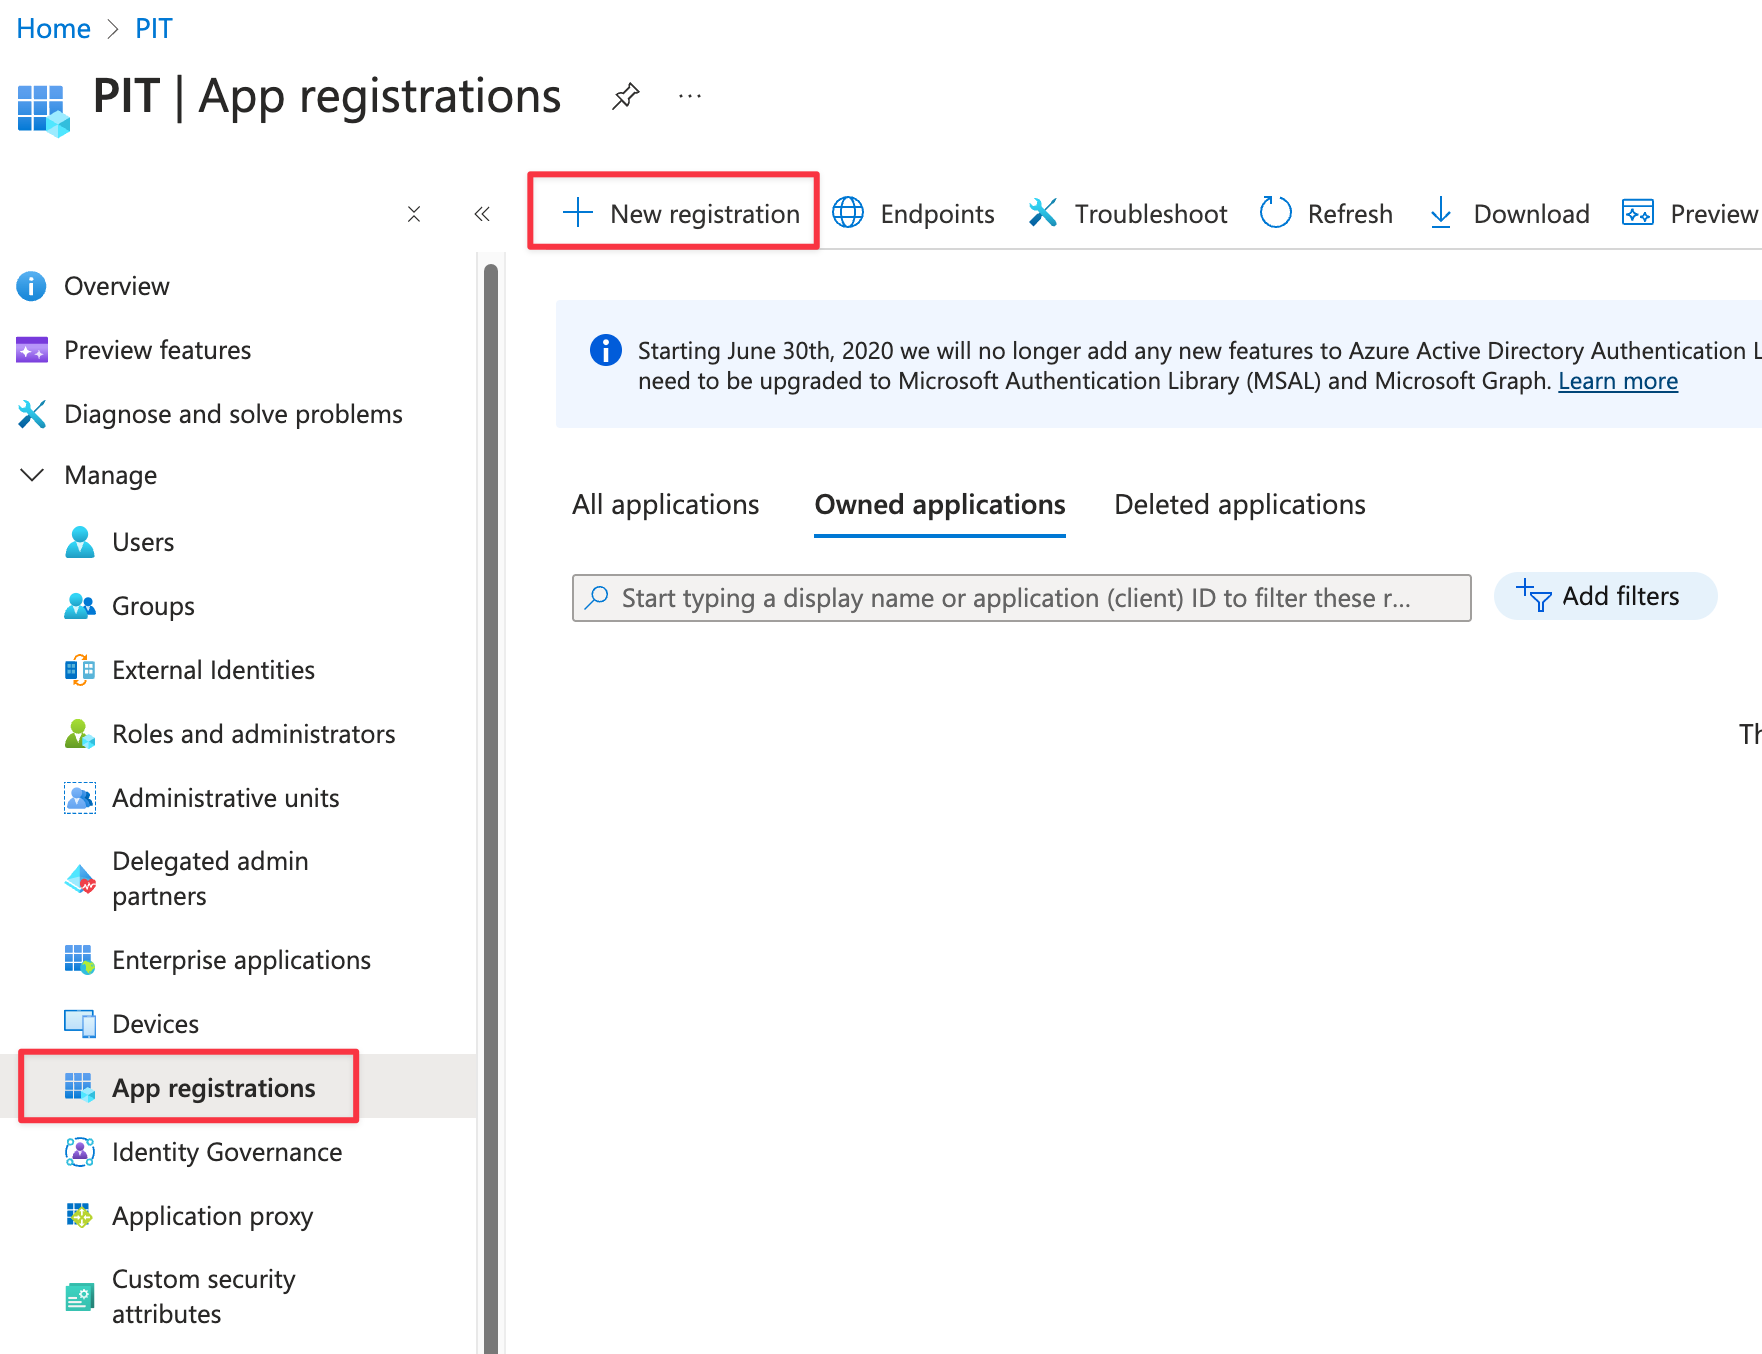Click the Administrative units icon

[x=80, y=798]
